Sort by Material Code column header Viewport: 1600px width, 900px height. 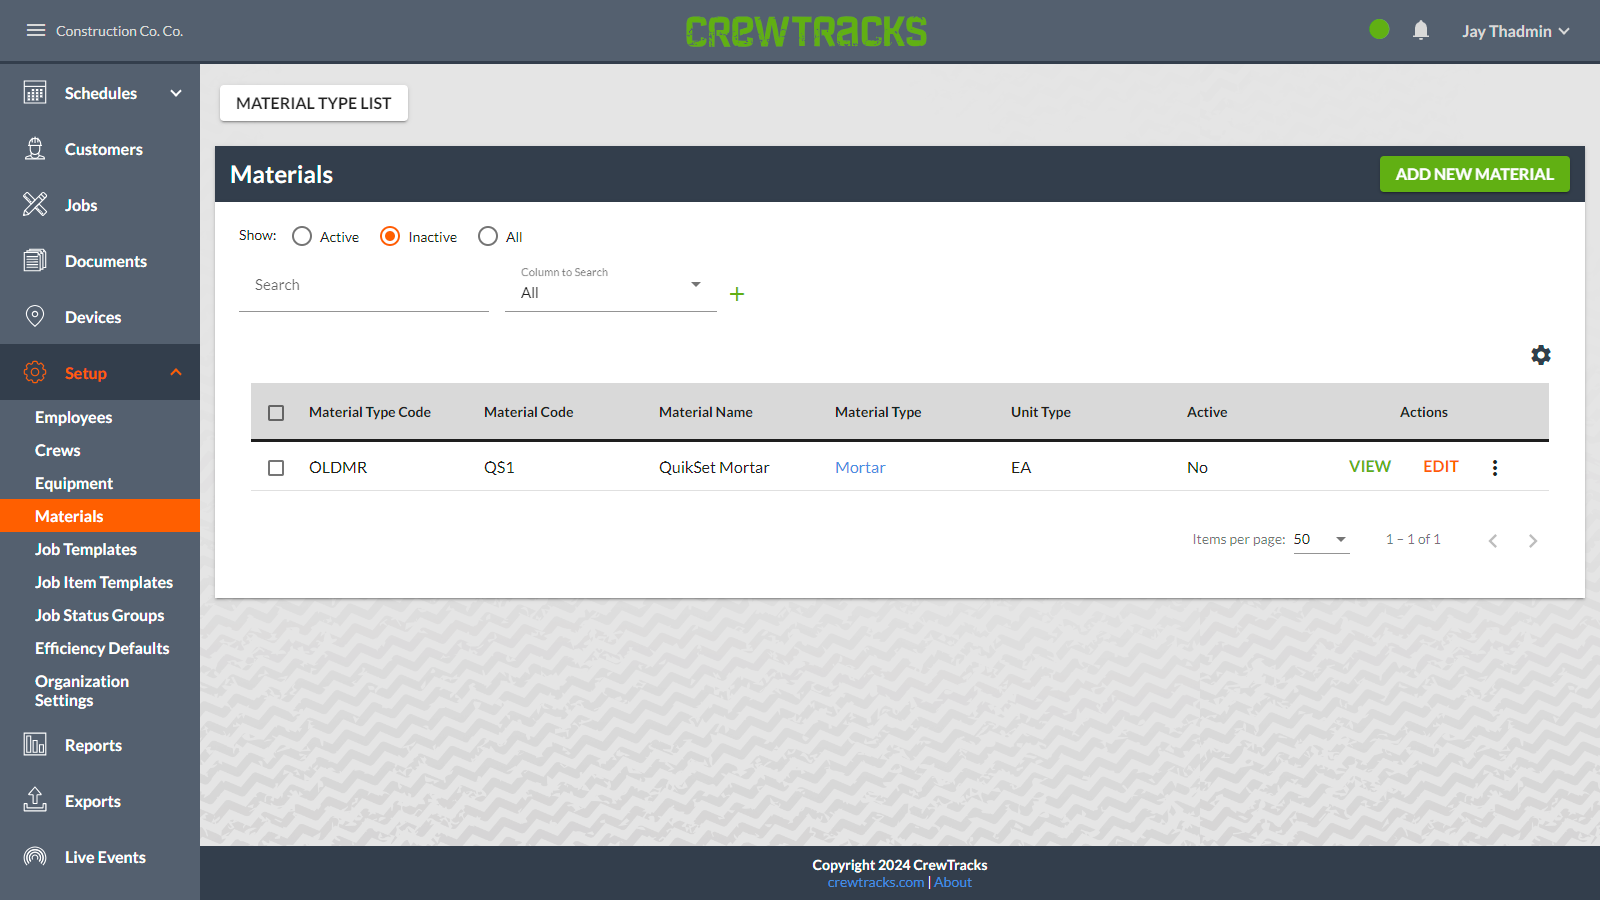coord(529,412)
